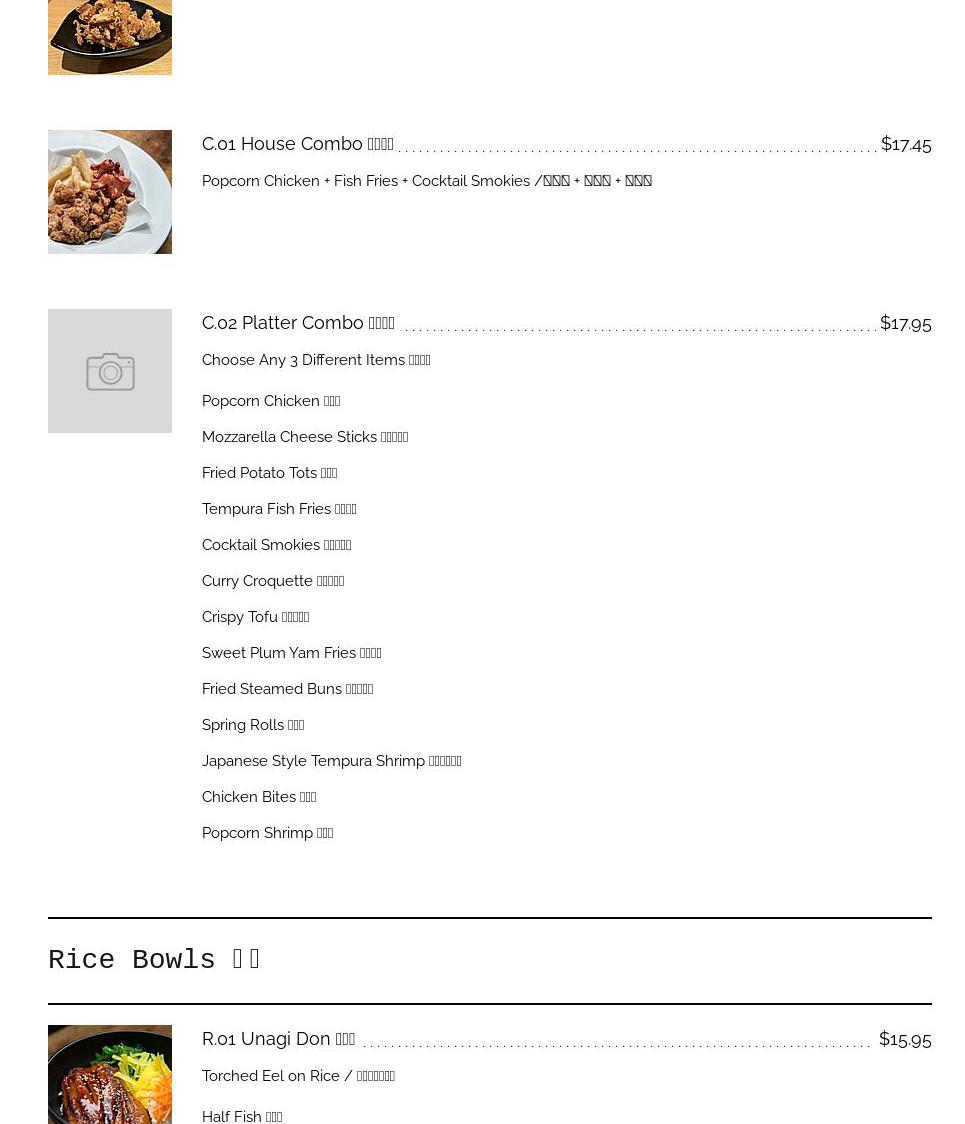Click the R.01 Unagi Don title
965x1124 pixels.
tap(278, 1039)
